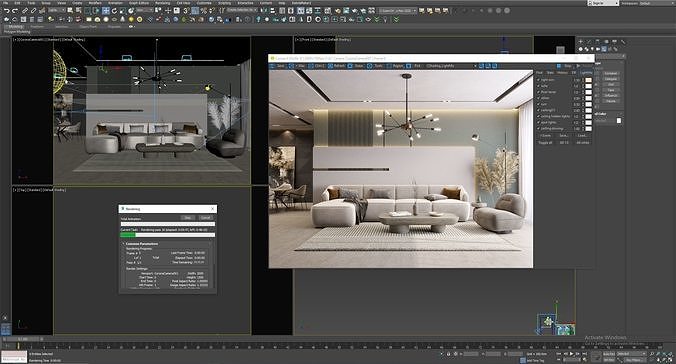Click the "Toggle all" LightMix button
676x364 pixels.
(545, 143)
